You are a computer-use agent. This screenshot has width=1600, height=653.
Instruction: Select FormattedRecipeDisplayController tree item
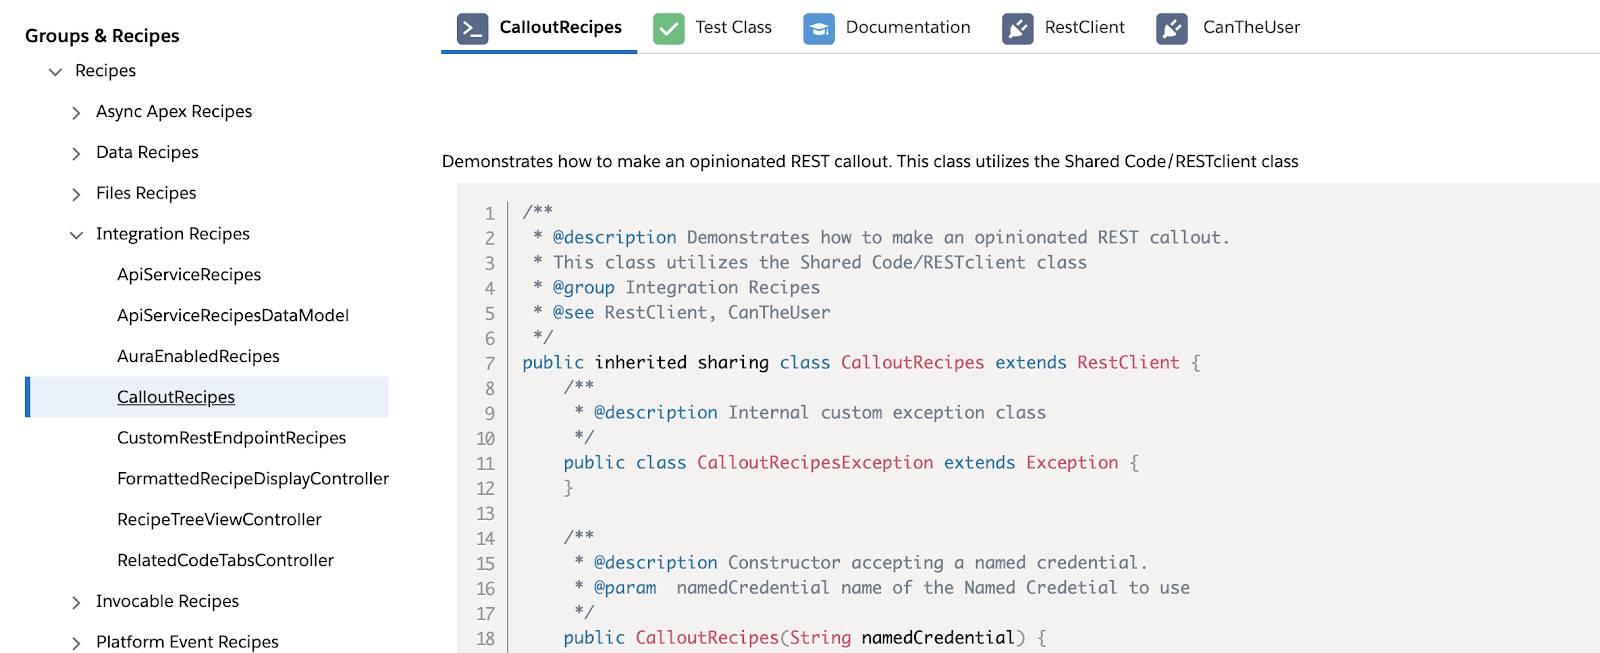(x=253, y=479)
